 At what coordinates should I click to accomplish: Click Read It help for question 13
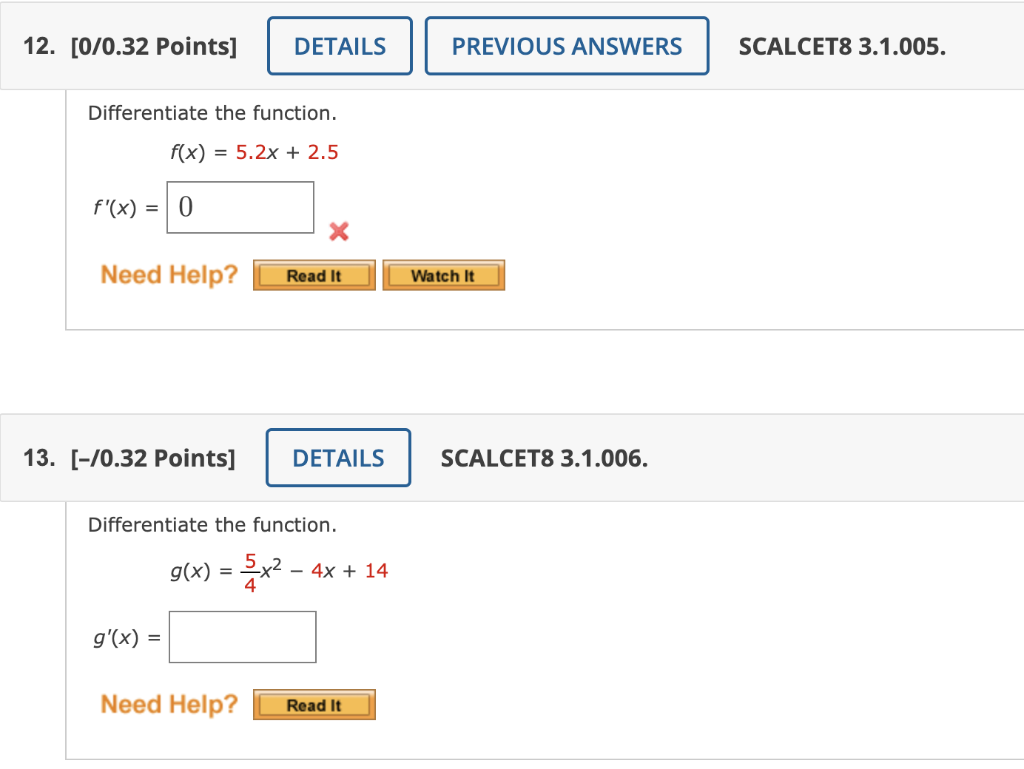tap(313, 704)
